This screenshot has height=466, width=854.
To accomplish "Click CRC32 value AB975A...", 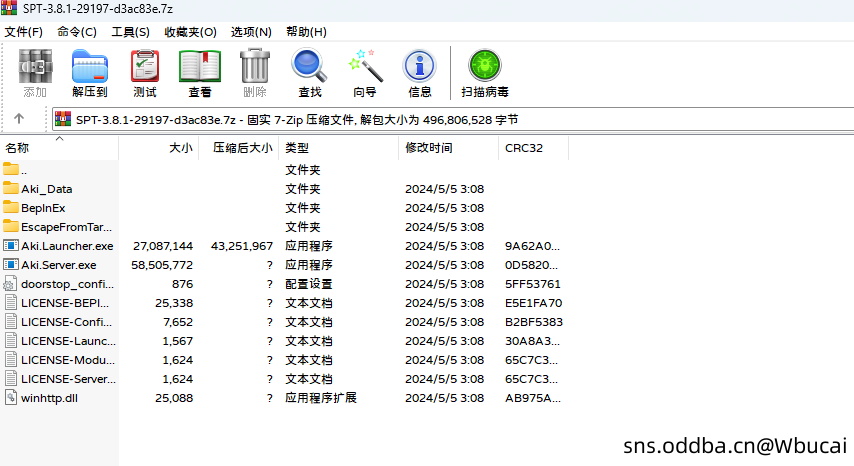I will 533,398.
